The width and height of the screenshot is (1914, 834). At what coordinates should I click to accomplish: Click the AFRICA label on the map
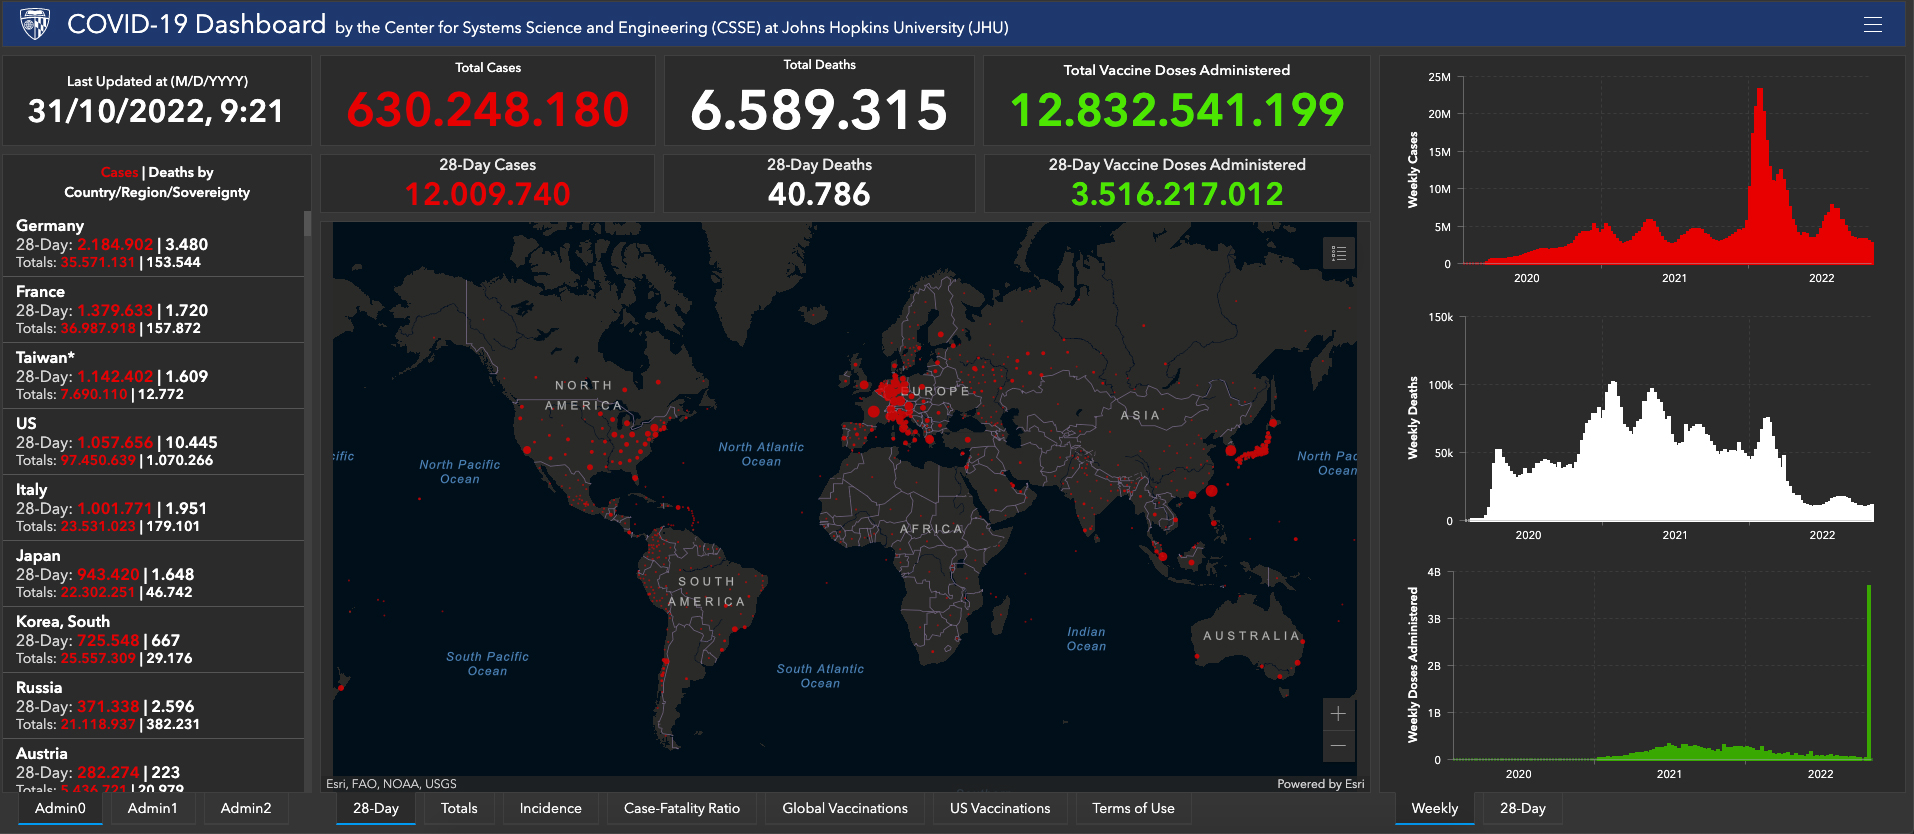(x=932, y=529)
